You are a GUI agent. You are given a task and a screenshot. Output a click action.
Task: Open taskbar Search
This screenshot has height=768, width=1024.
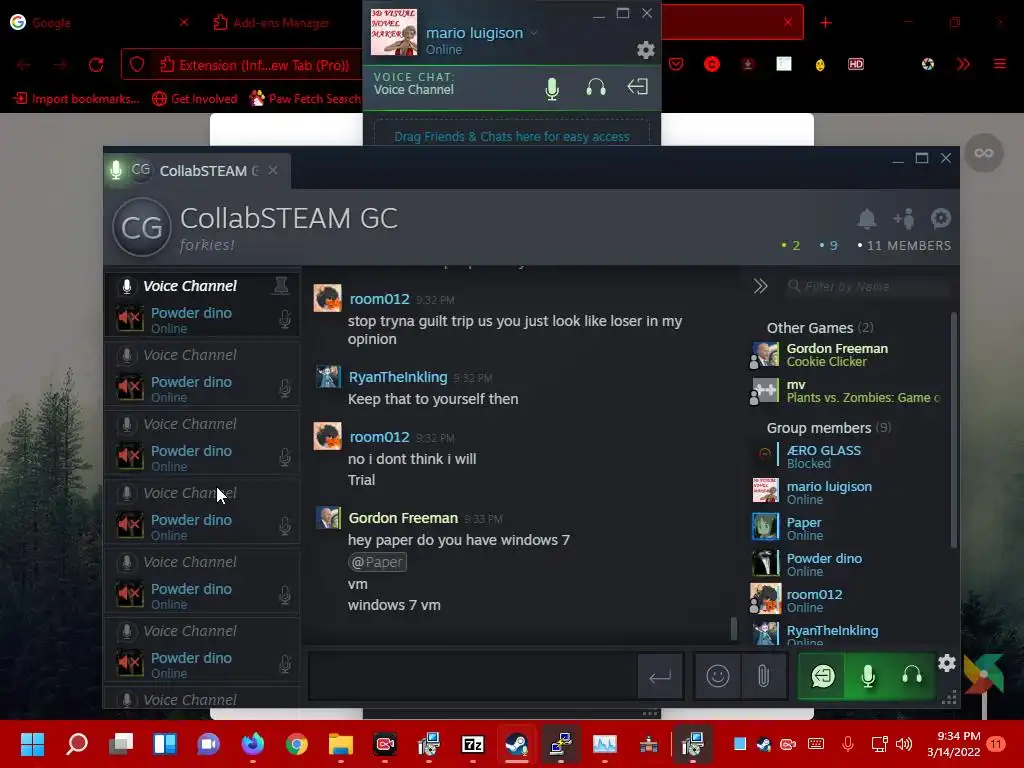coord(76,744)
